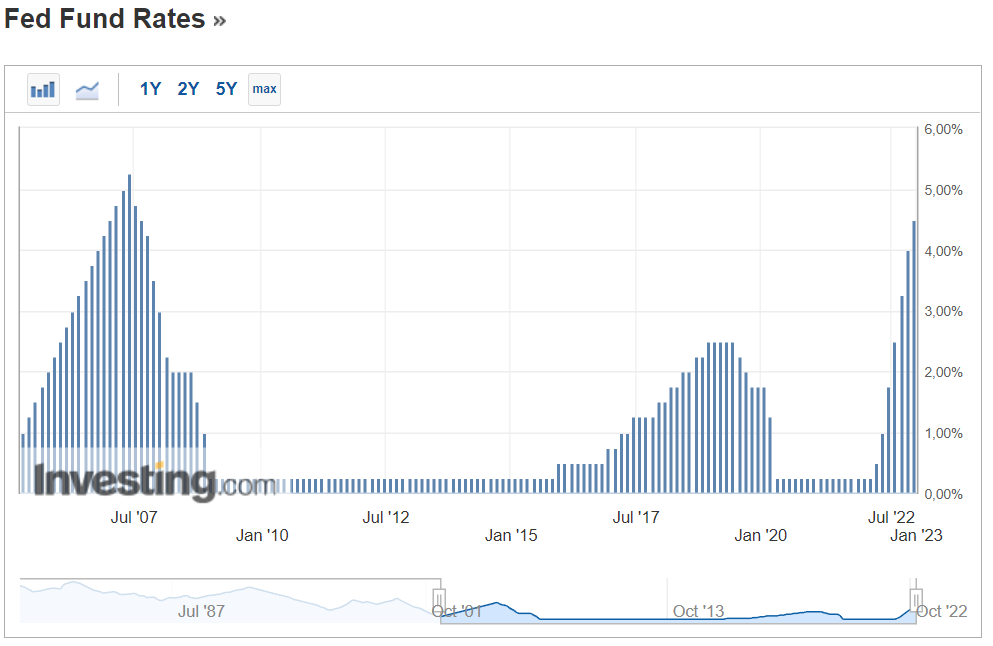The width and height of the screenshot is (993, 646).
Task: Click the Jul '87 area in navigator
Action: (201, 610)
